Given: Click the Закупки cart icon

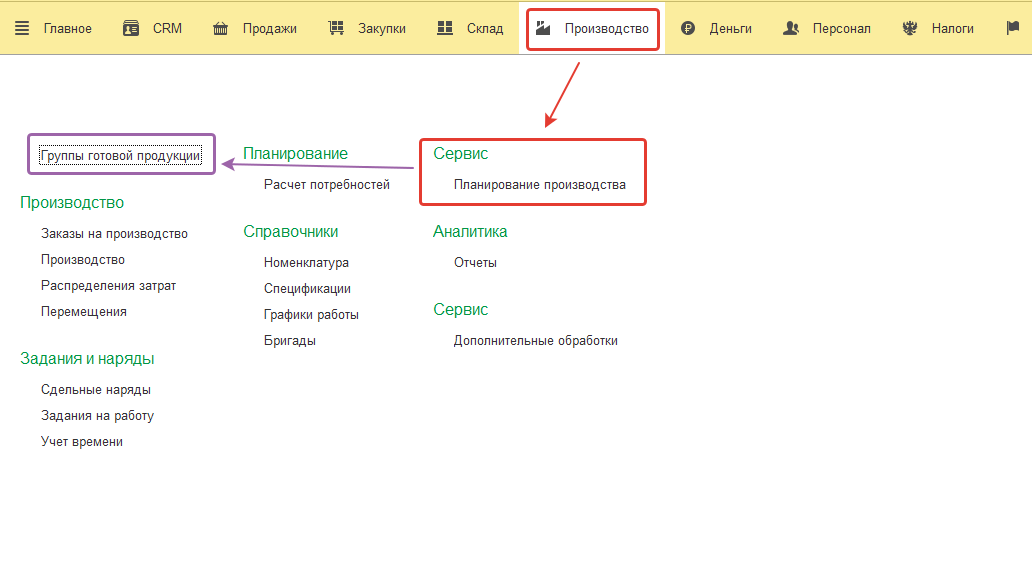Looking at the screenshot, I should pos(336,28).
